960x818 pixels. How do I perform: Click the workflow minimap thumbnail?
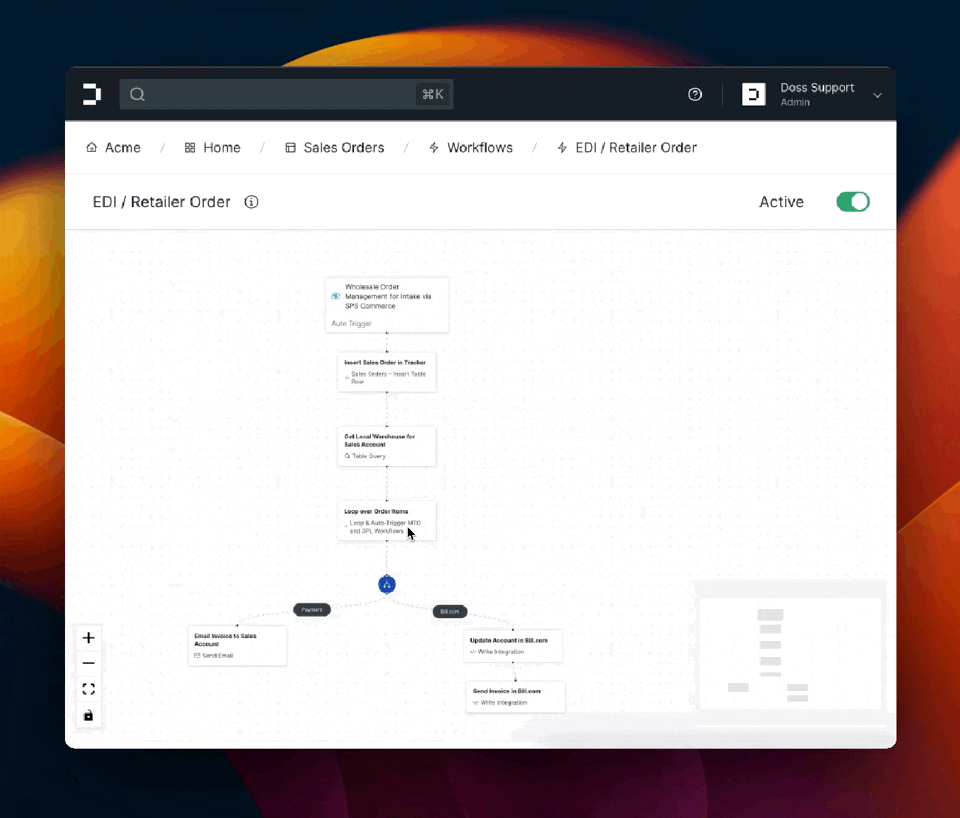coord(789,651)
